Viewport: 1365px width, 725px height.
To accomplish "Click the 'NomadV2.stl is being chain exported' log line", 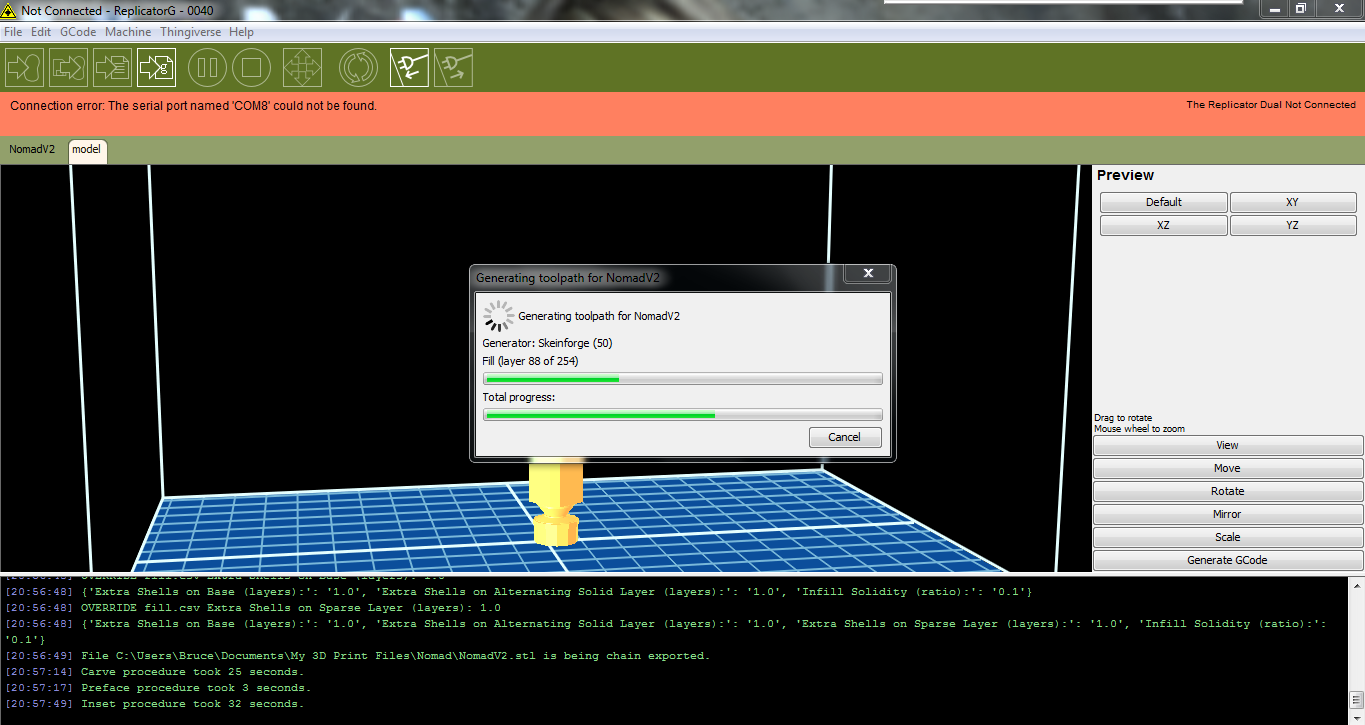I will (357, 656).
